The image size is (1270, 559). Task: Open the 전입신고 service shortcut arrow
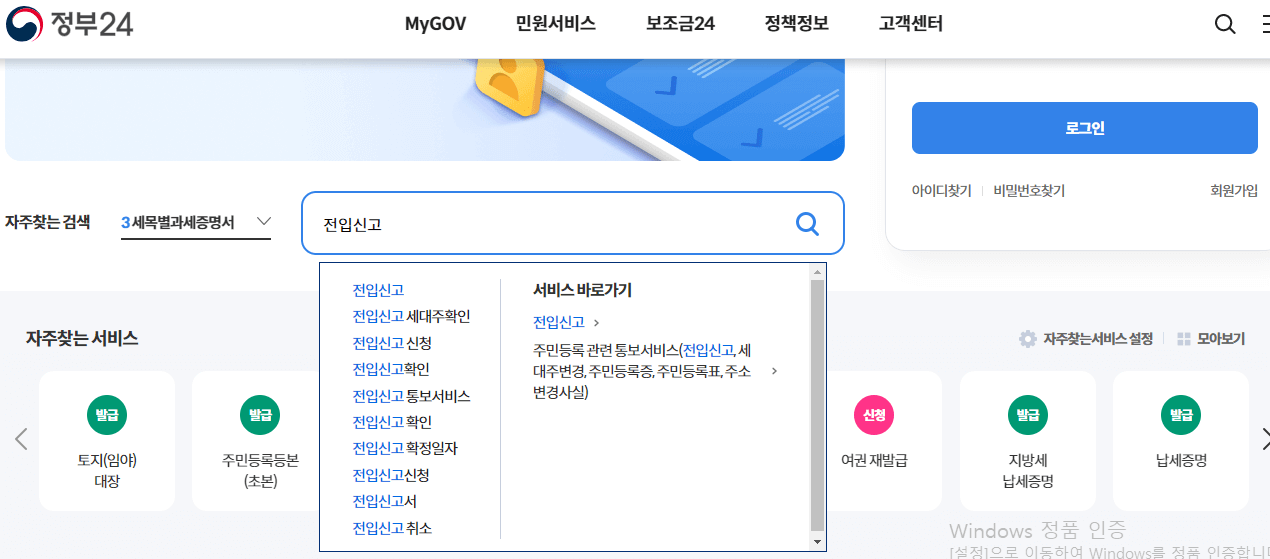pos(596,322)
